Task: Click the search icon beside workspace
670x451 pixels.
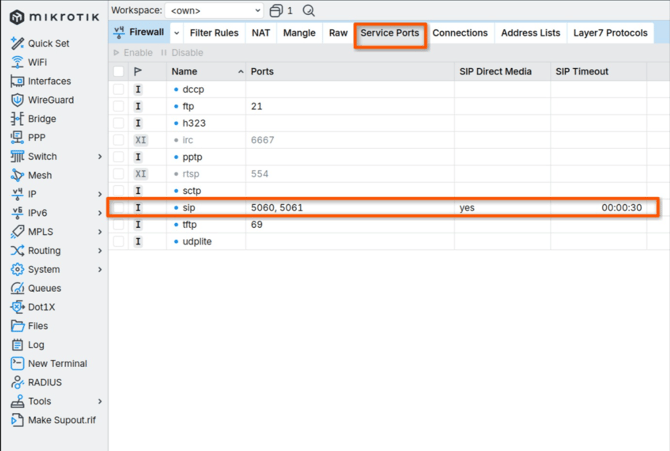Action: click(x=308, y=11)
